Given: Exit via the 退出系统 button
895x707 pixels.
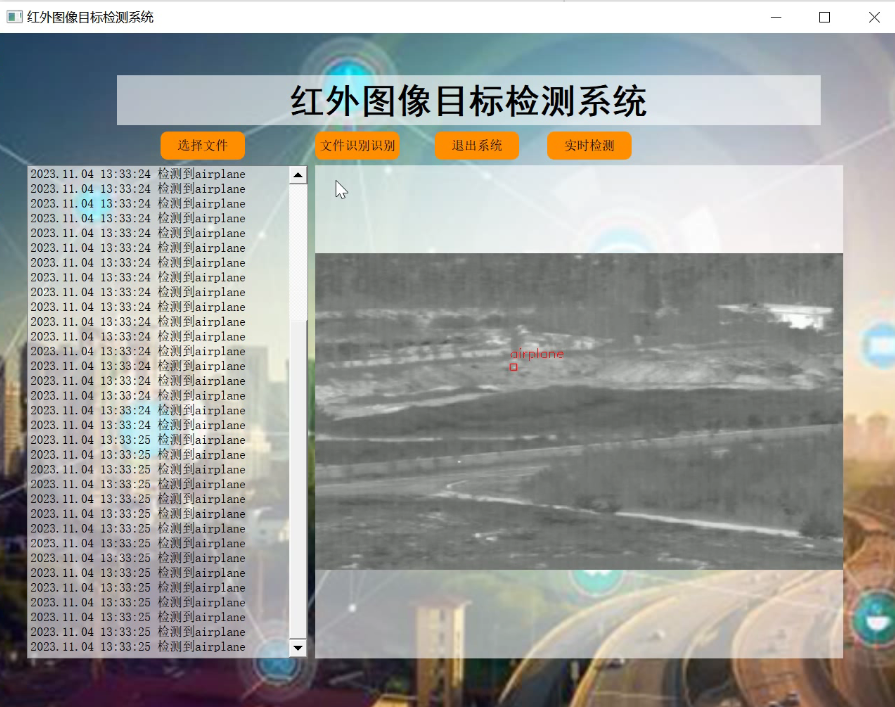Looking at the screenshot, I should tap(477, 146).
